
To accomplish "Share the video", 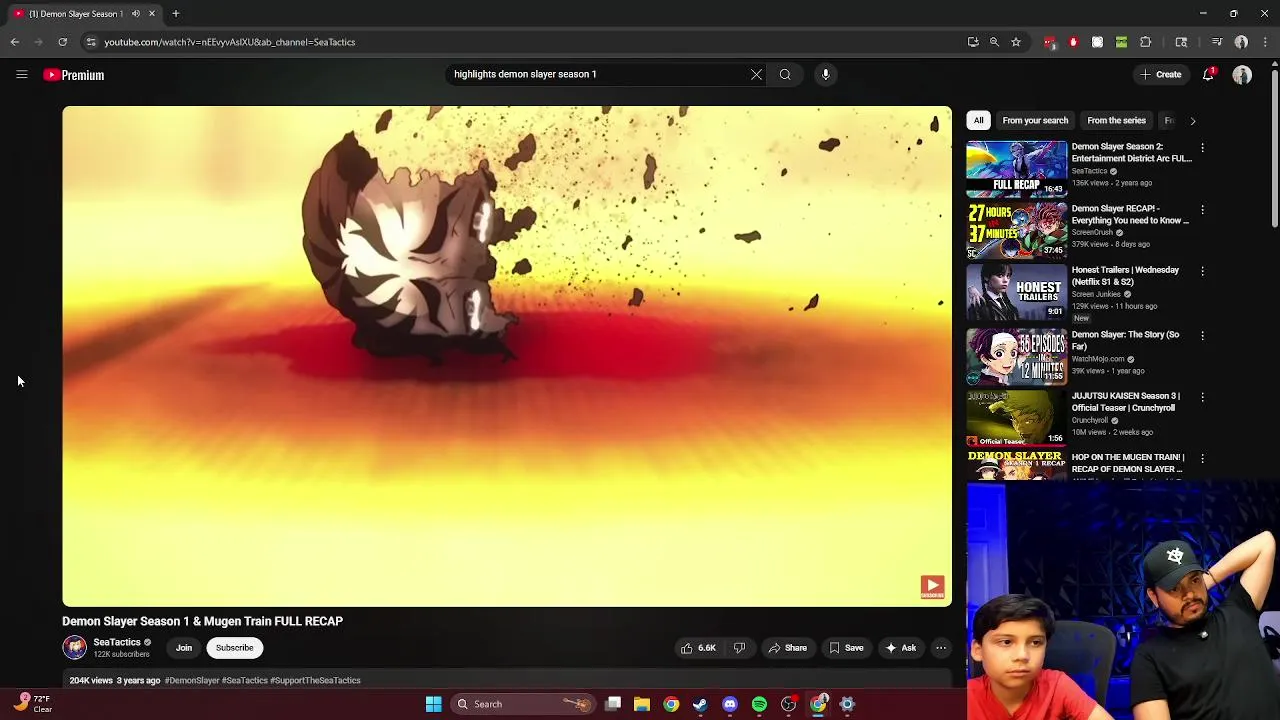I will click(788, 648).
